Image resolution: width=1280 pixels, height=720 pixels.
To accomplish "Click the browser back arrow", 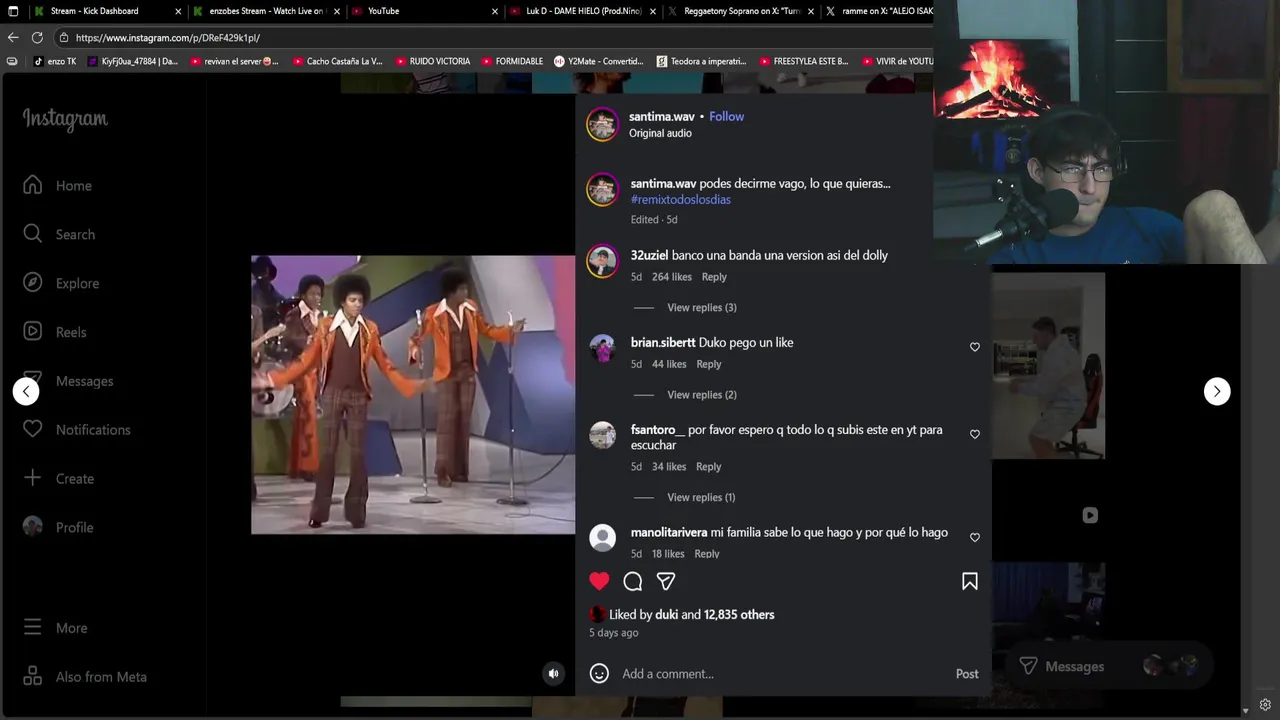I will [x=13, y=37].
